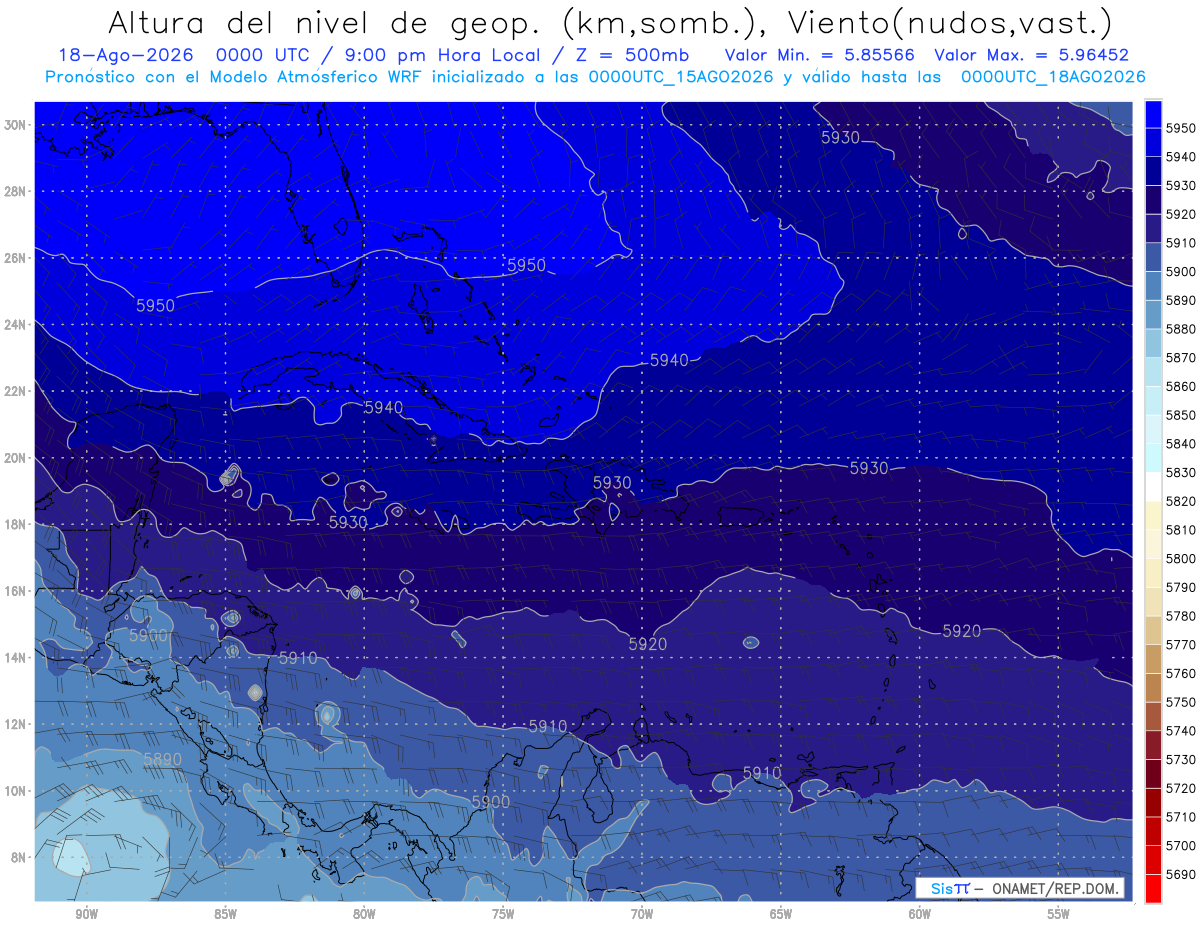Click the '55W' longitude axis label
The width and height of the screenshot is (1200, 927).
(1059, 914)
